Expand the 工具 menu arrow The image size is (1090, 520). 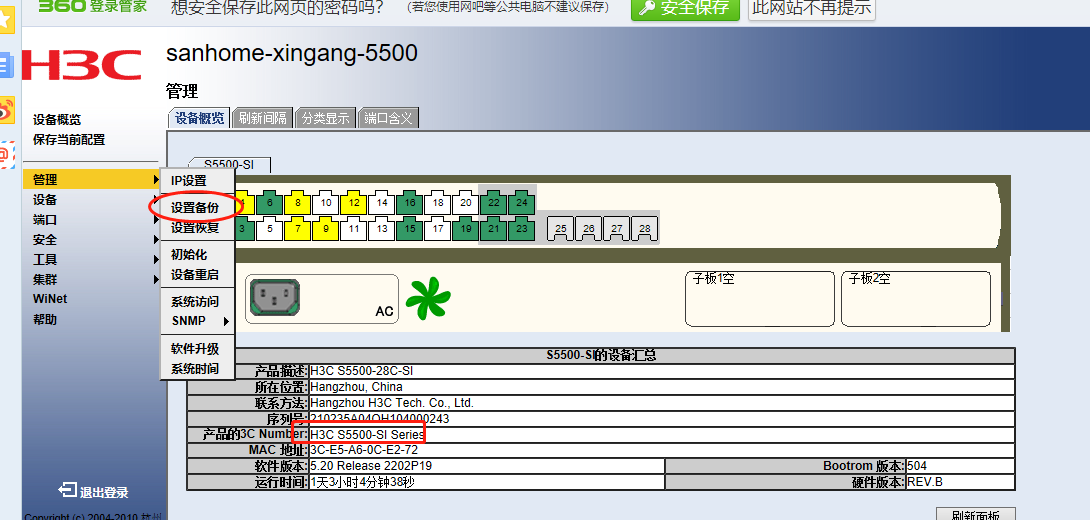point(156,260)
